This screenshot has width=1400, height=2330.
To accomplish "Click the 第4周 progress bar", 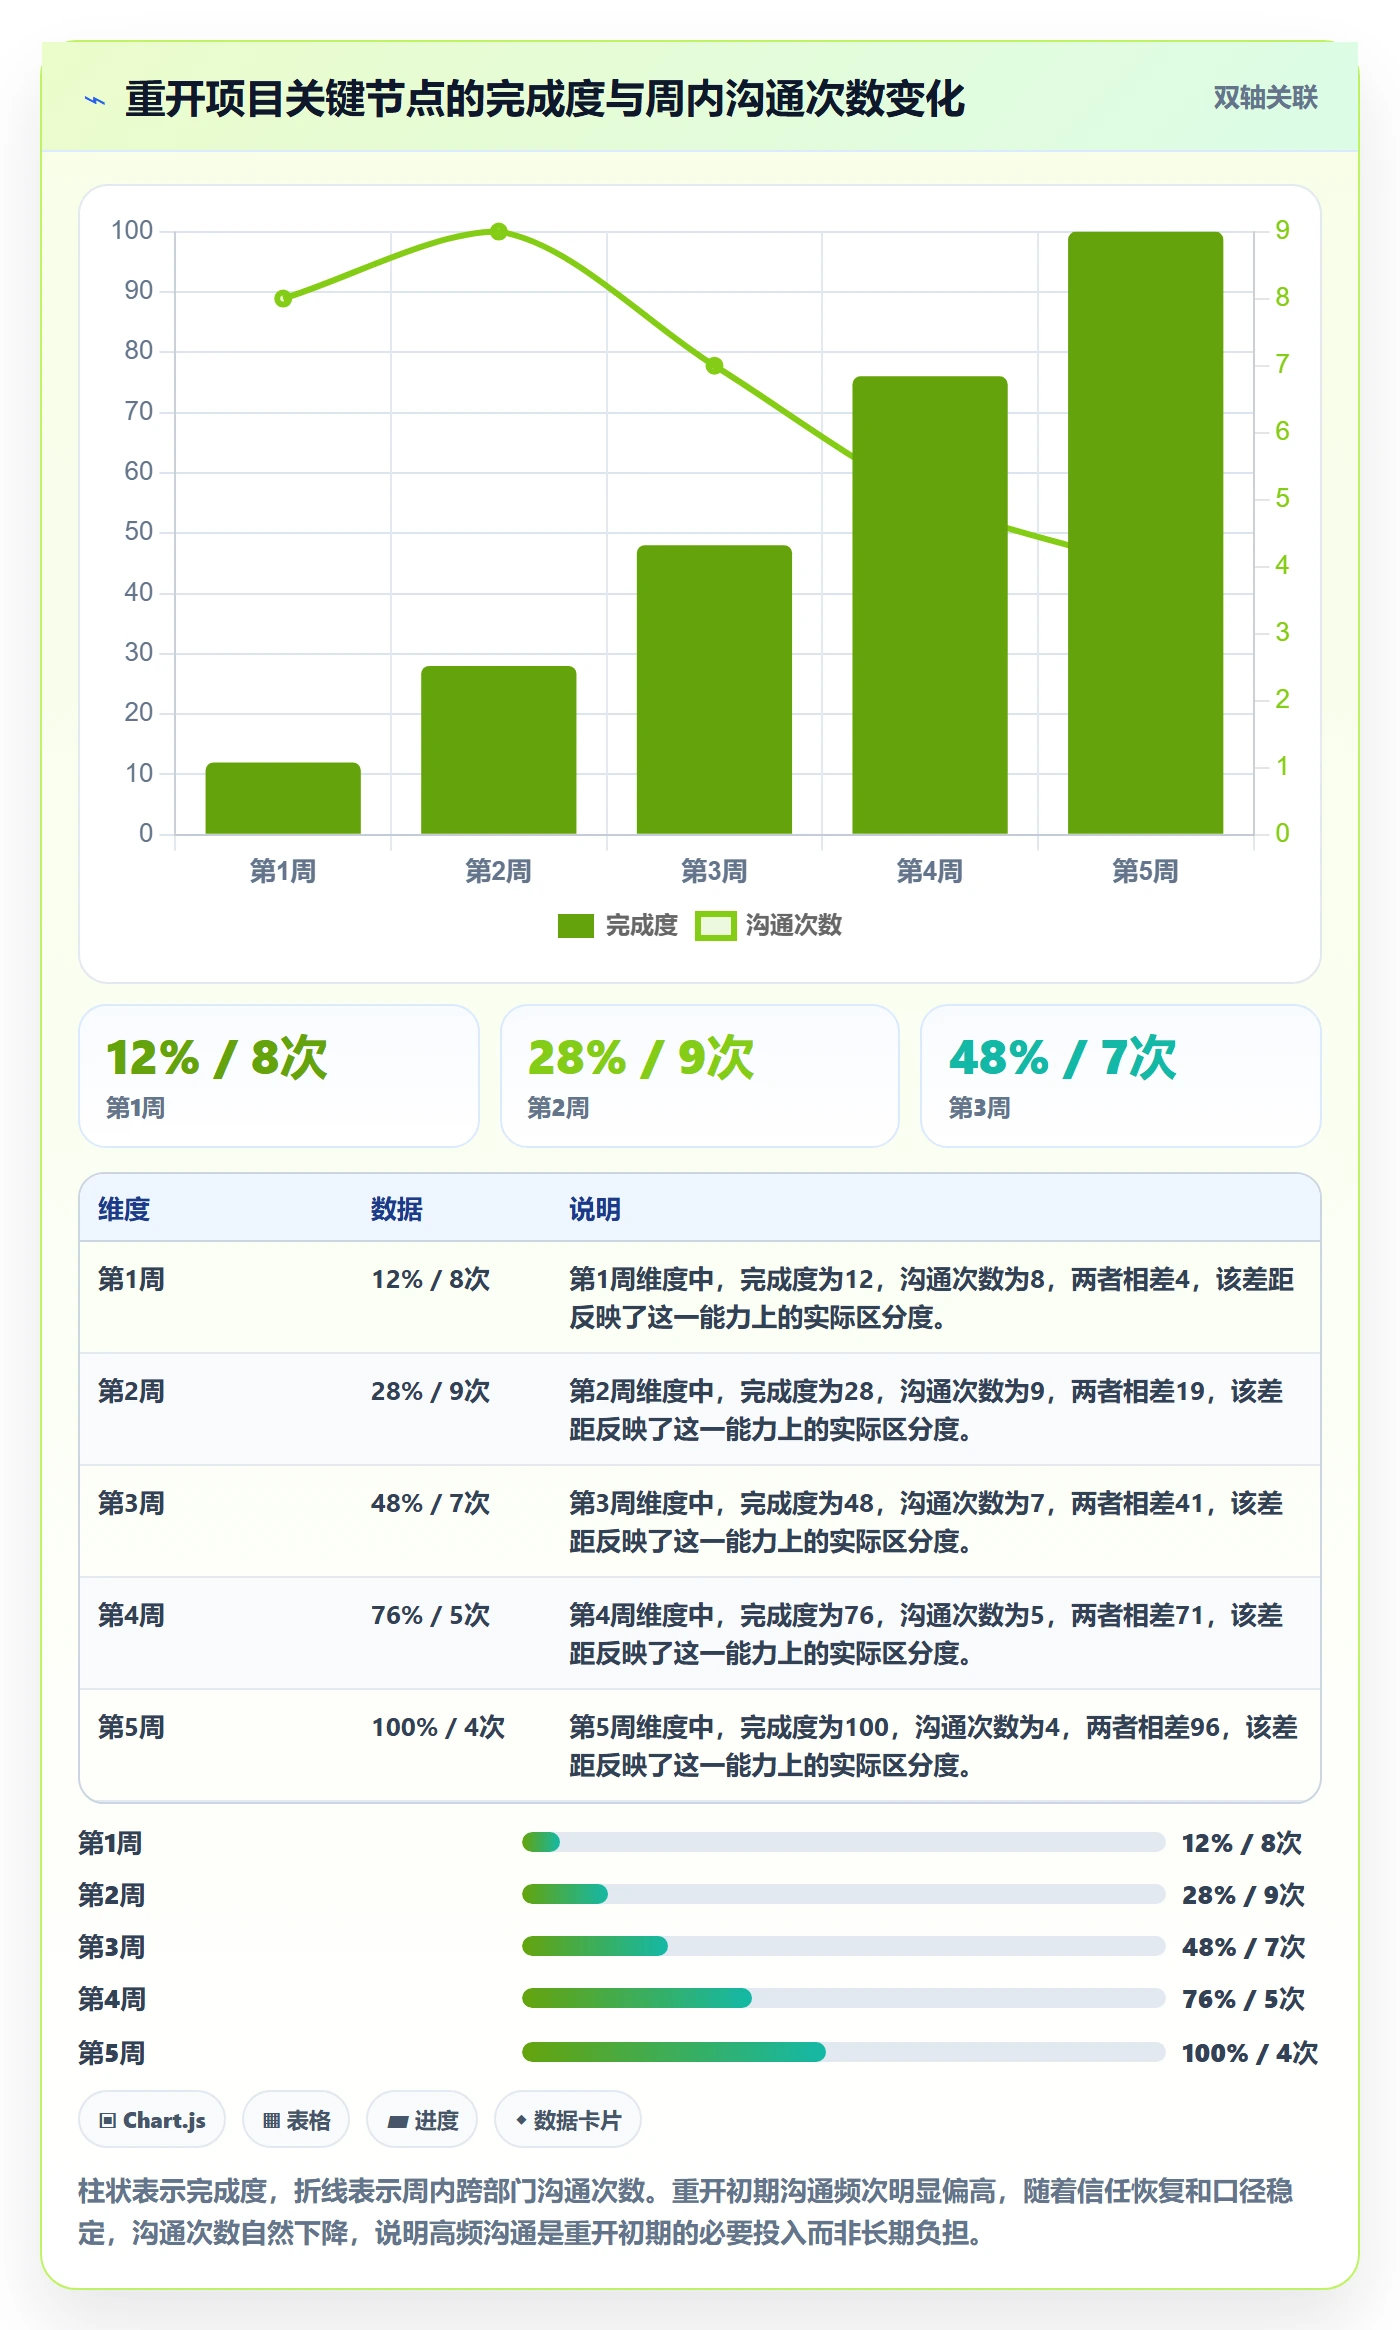I will [843, 1998].
